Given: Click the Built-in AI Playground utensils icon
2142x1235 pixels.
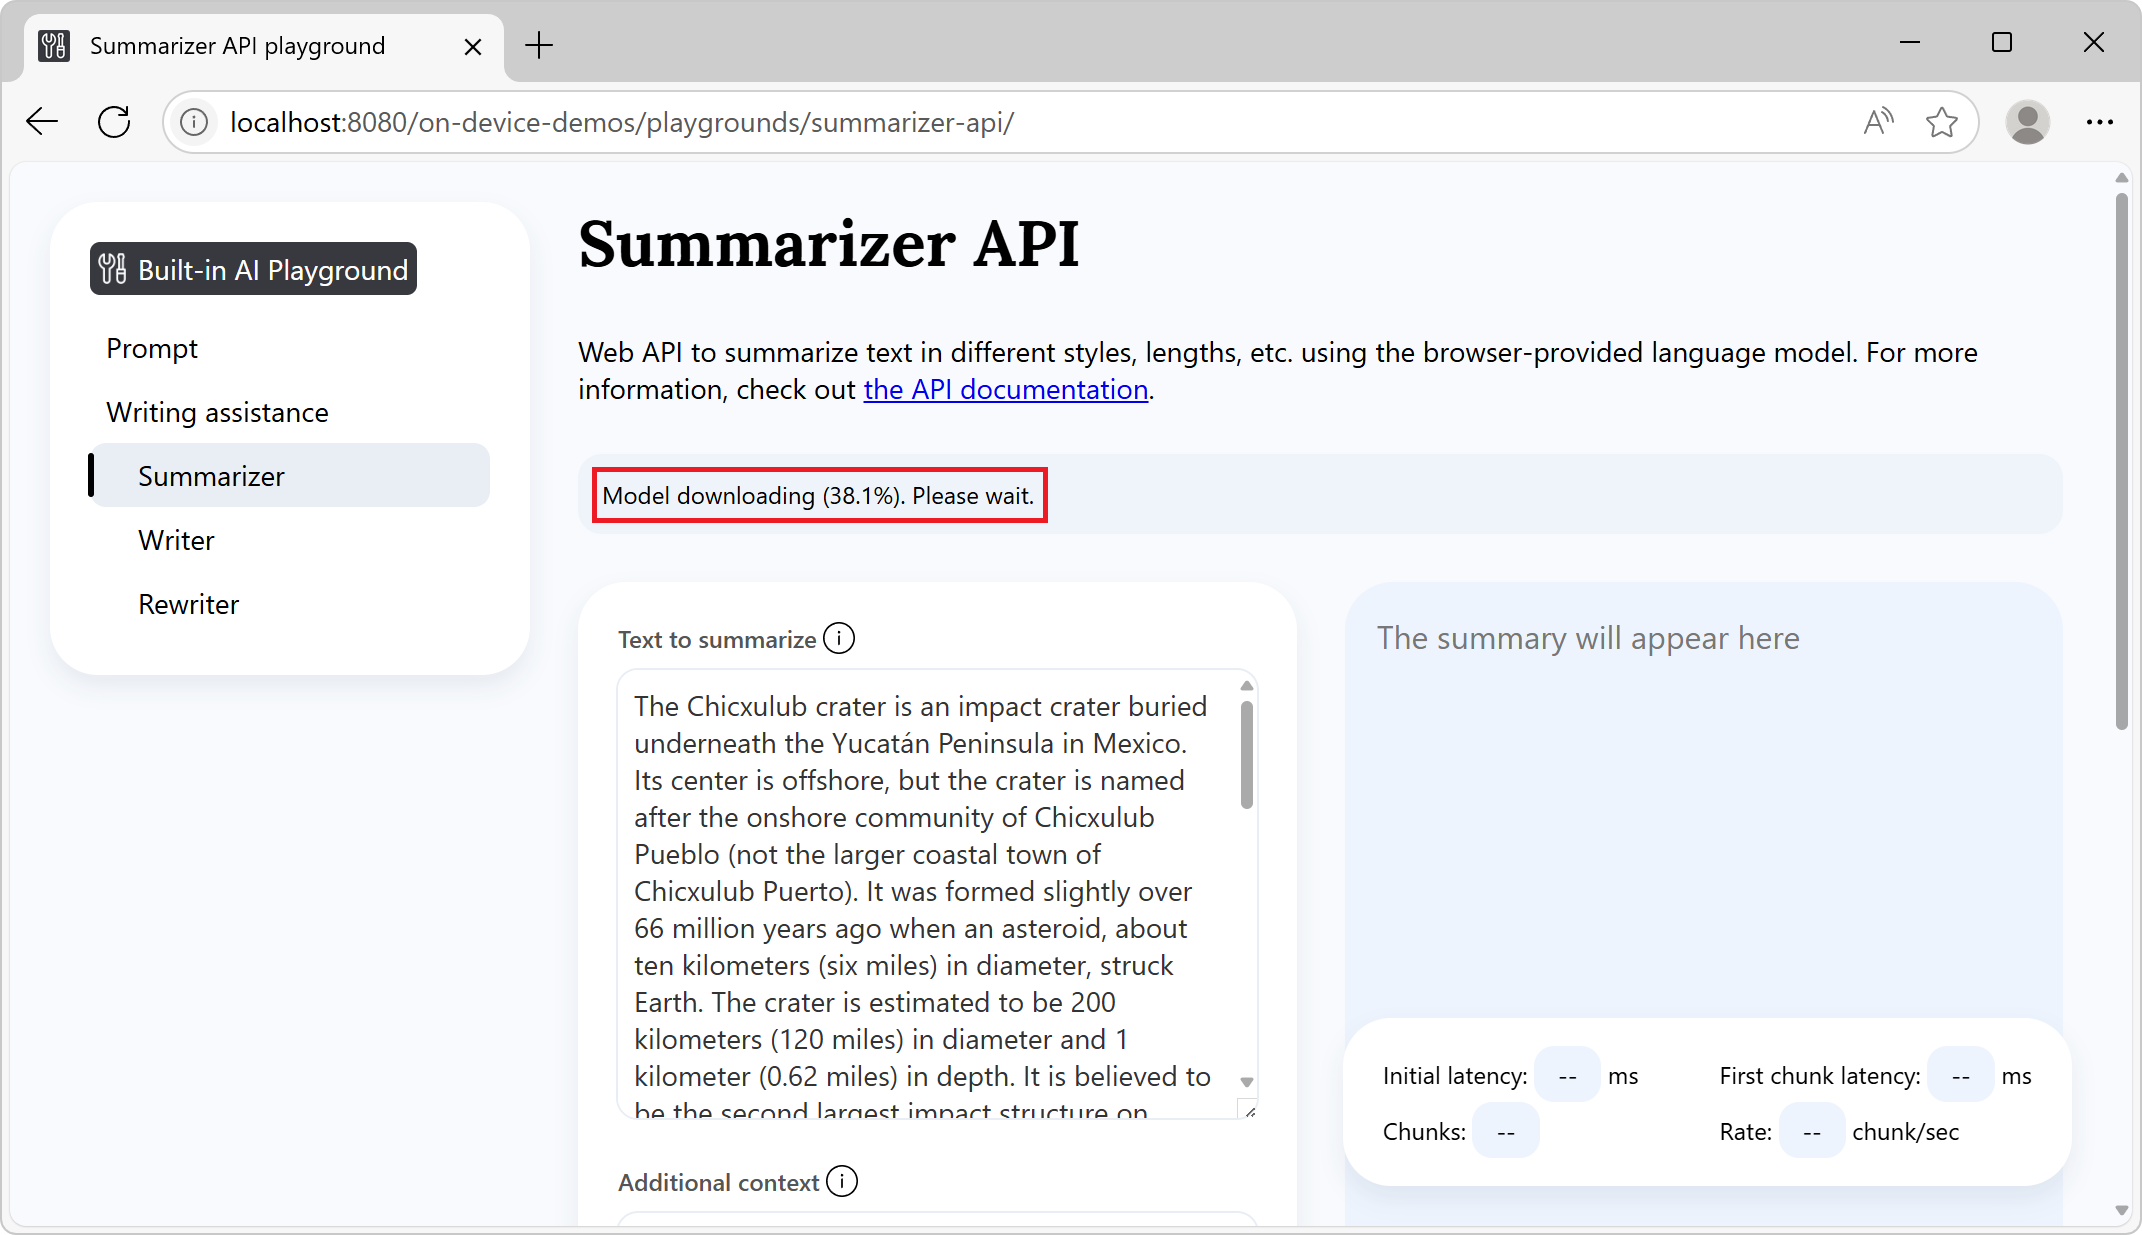Looking at the screenshot, I should (112, 268).
